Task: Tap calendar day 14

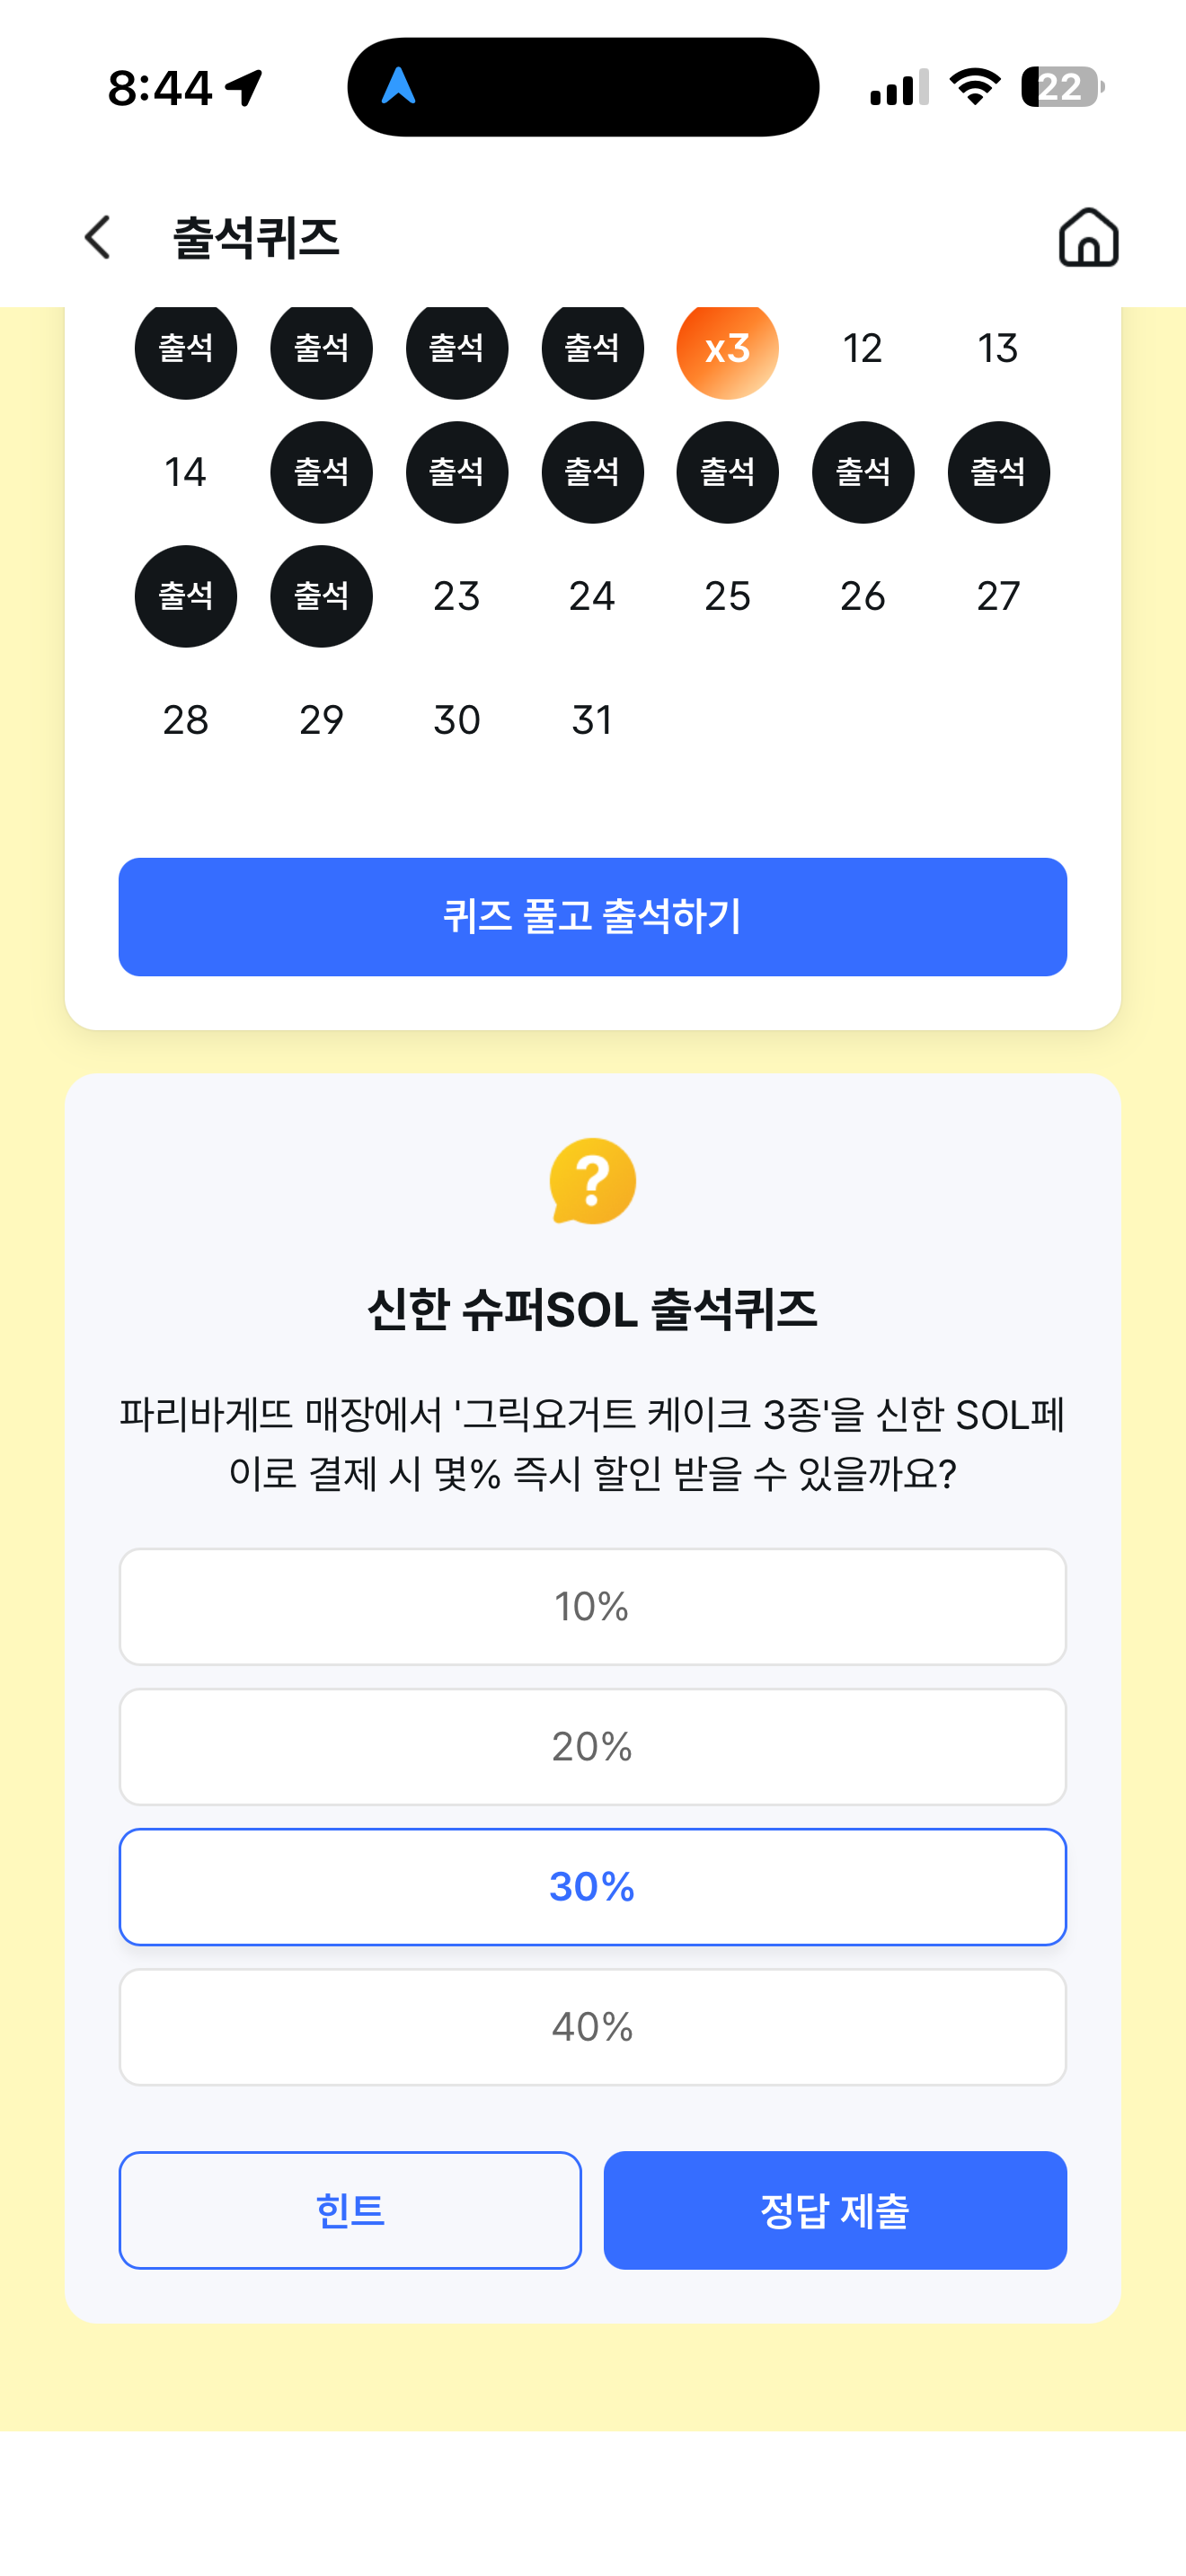Action: [x=186, y=472]
